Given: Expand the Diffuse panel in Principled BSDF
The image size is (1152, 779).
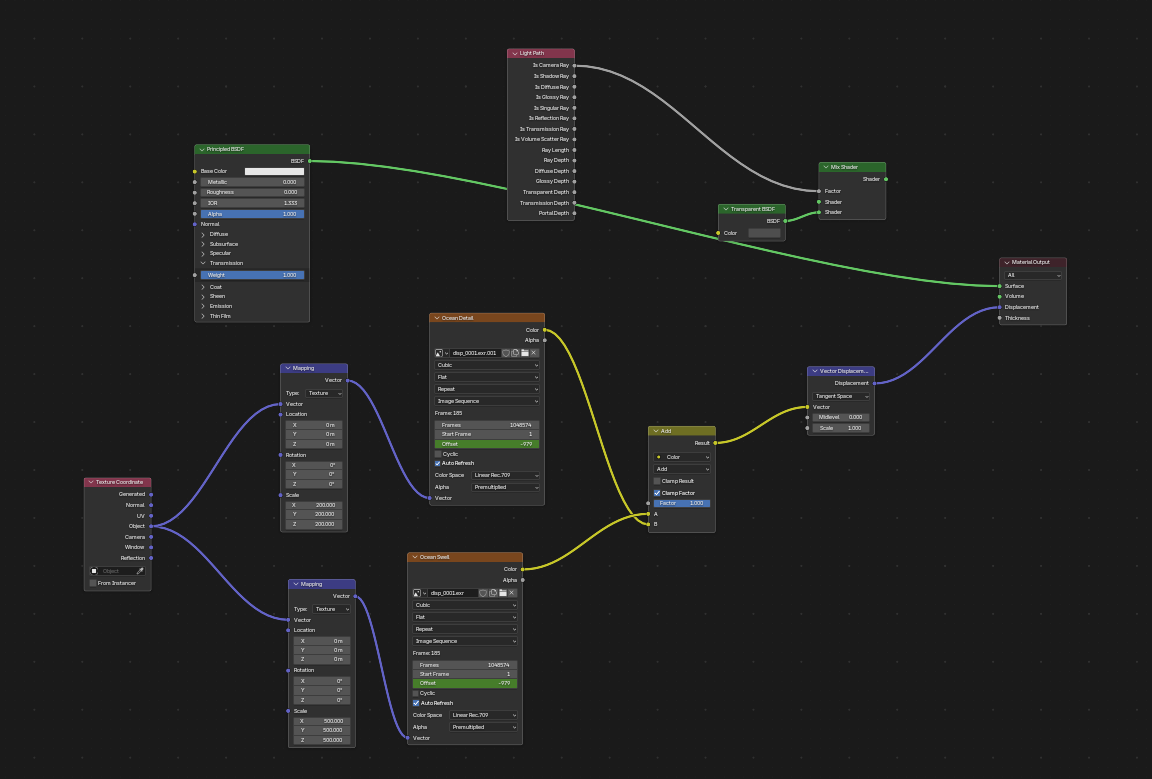Looking at the screenshot, I should point(204,234).
